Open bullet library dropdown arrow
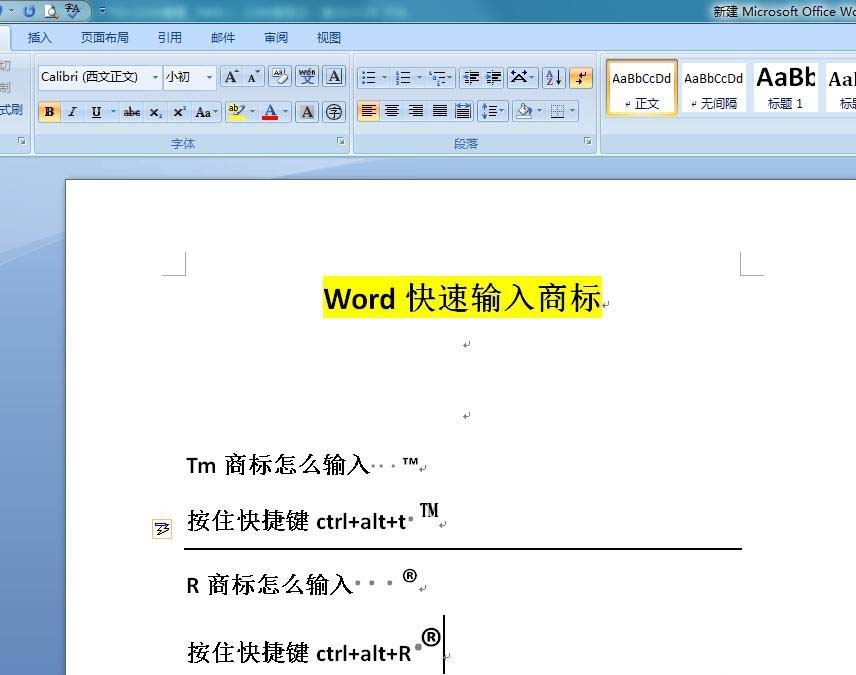Viewport: 856px width, 675px height. click(384, 78)
